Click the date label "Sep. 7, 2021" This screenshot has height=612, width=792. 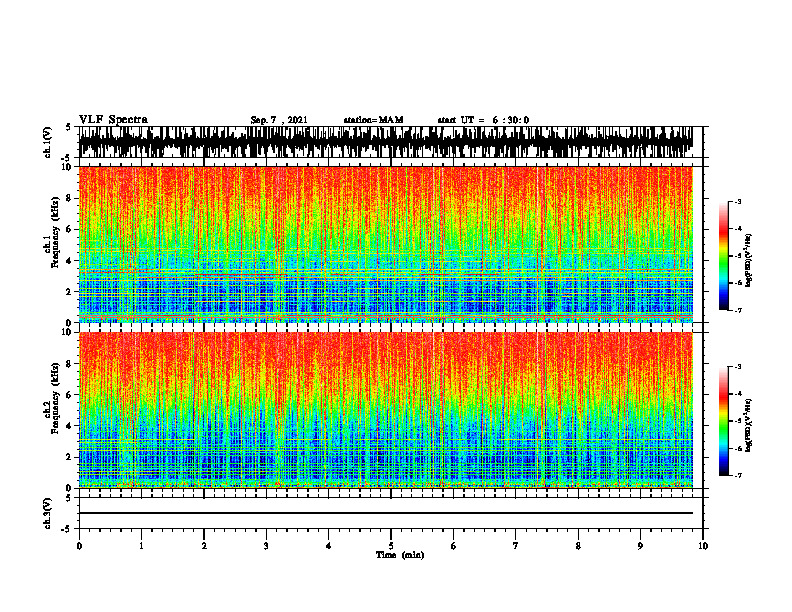tap(279, 120)
